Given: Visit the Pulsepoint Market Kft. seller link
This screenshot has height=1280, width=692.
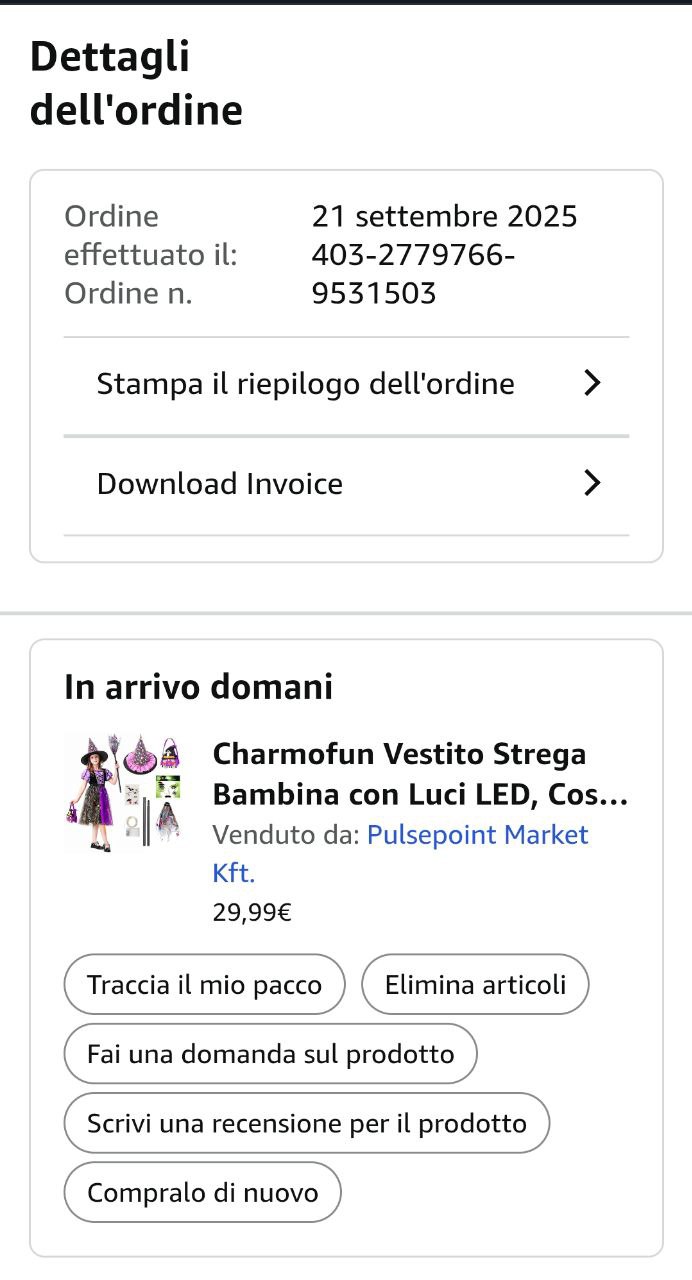Looking at the screenshot, I should pyautogui.click(x=477, y=835).
